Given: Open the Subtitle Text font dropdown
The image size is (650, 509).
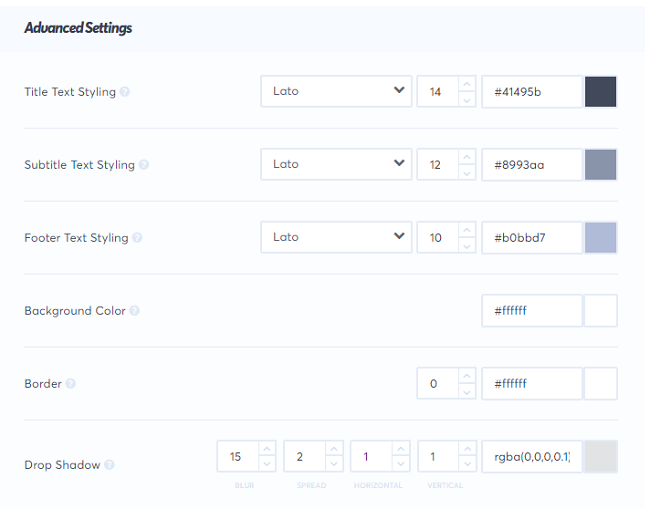Looking at the screenshot, I should click(x=336, y=164).
